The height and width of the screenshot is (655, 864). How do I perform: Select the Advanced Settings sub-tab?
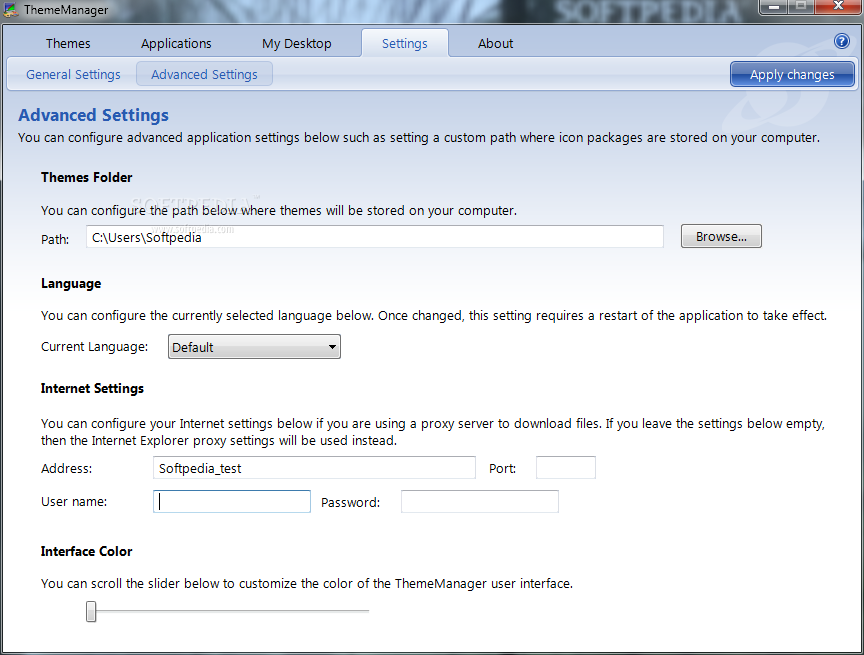pos(204,74)
